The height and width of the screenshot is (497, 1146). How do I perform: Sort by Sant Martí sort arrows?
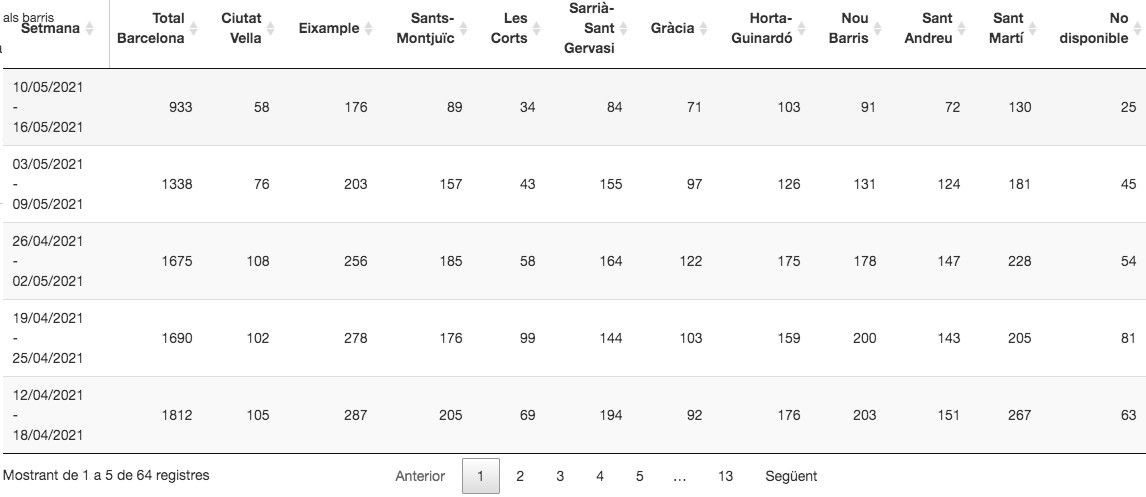click(x=1033, y=29)
